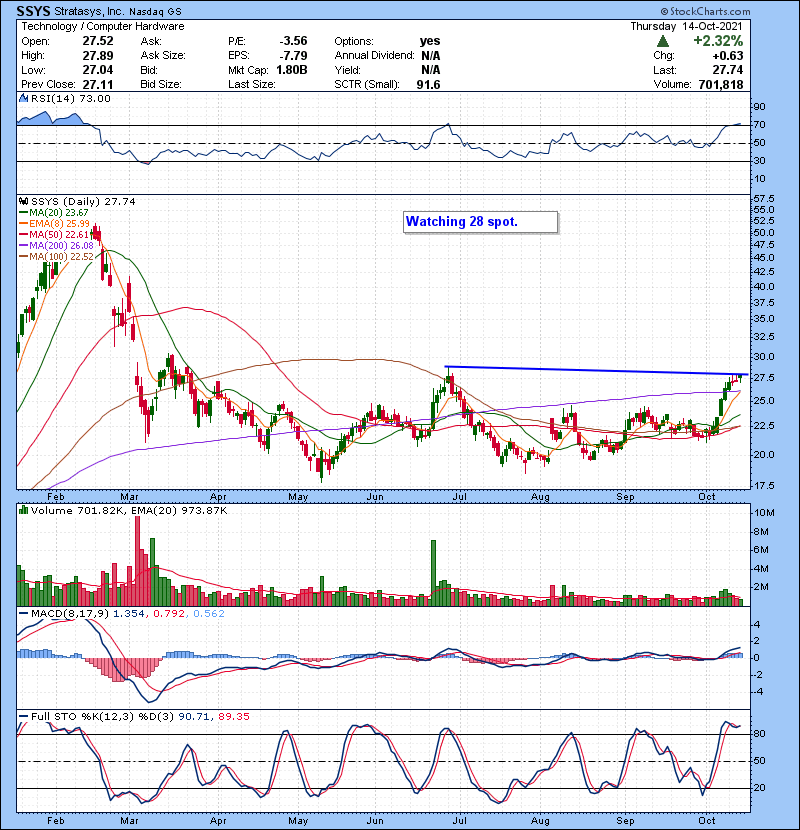This screenshot has width=800, height=830.
Task: Click the StockCharts.com attribution text
Action: [706, 11]
